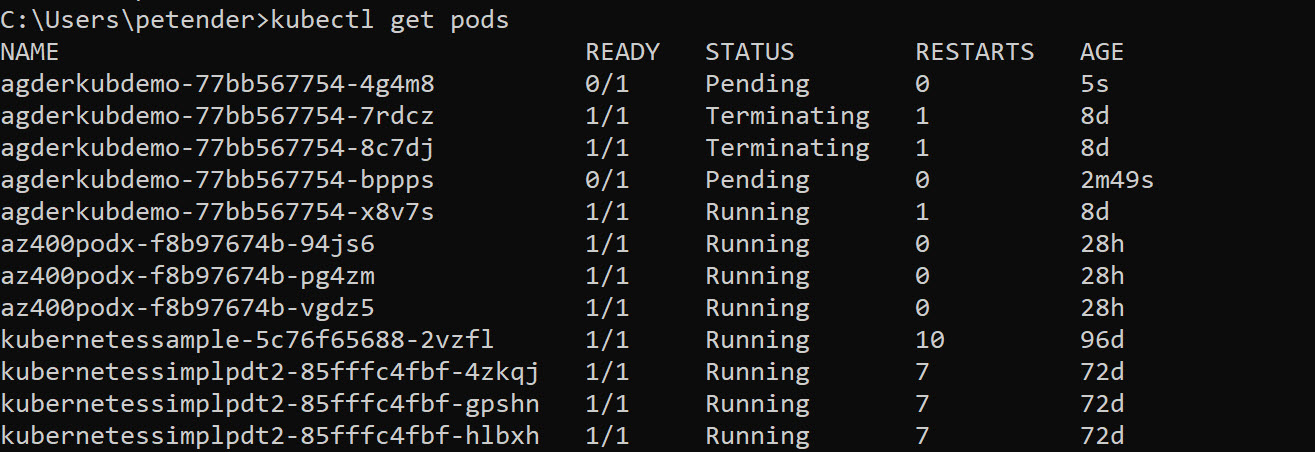Click the STATUS column header

749,52
